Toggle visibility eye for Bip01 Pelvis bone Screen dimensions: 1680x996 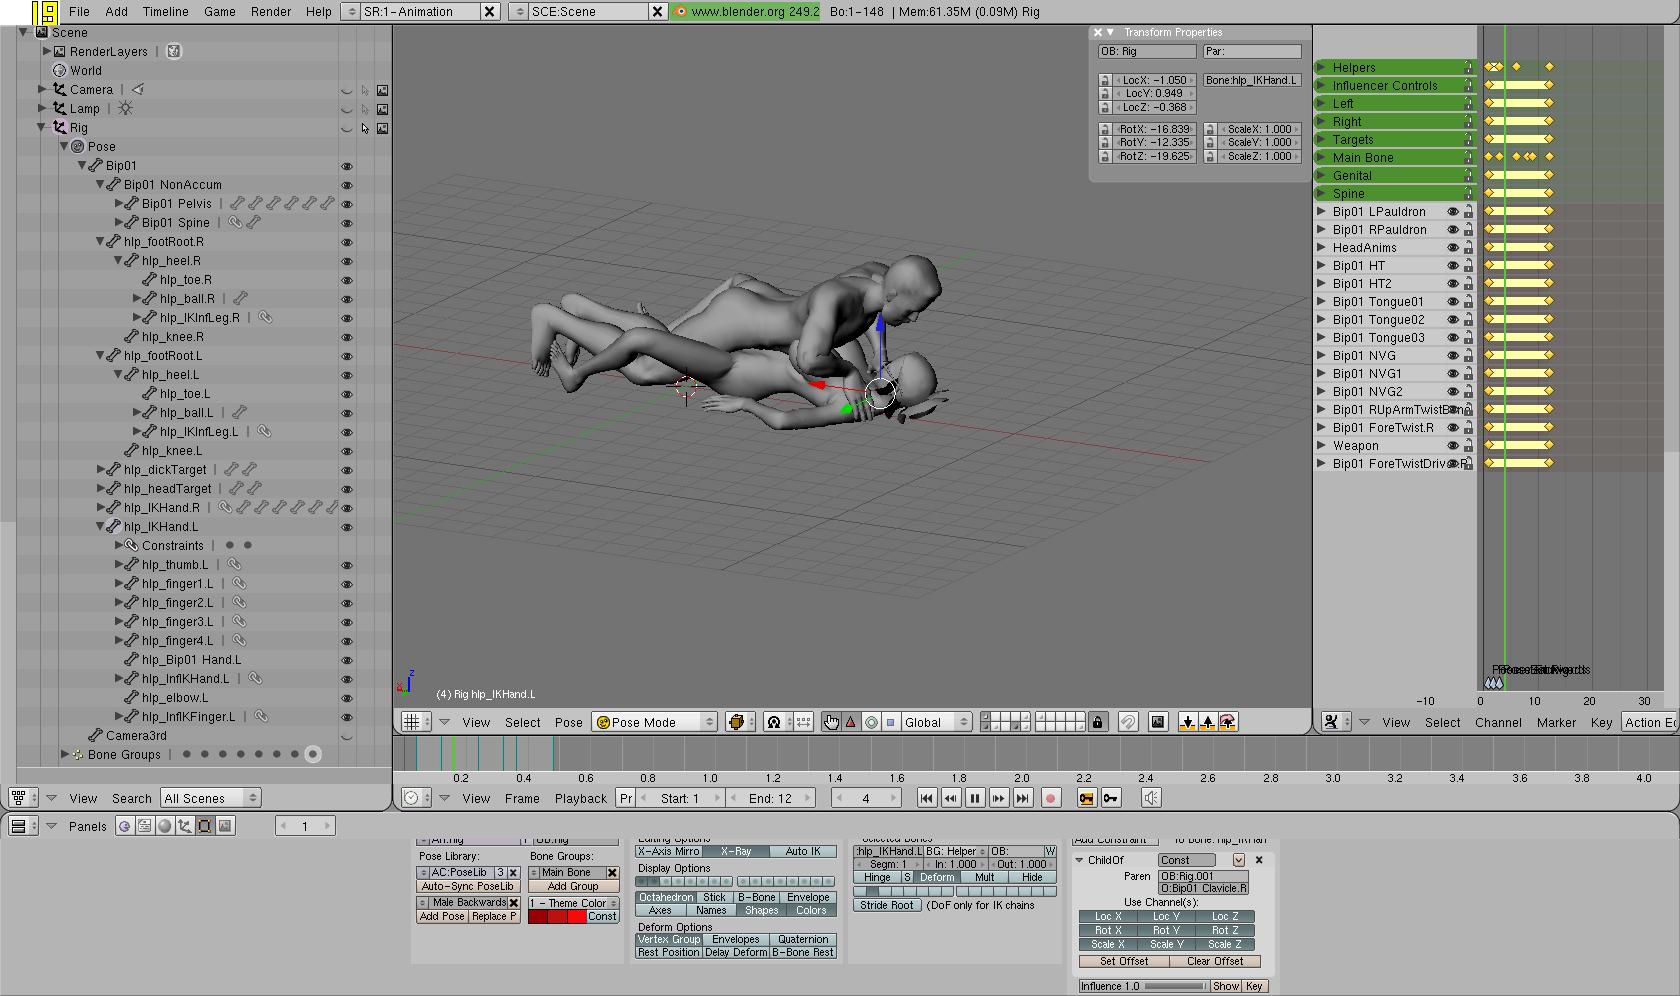347,204
